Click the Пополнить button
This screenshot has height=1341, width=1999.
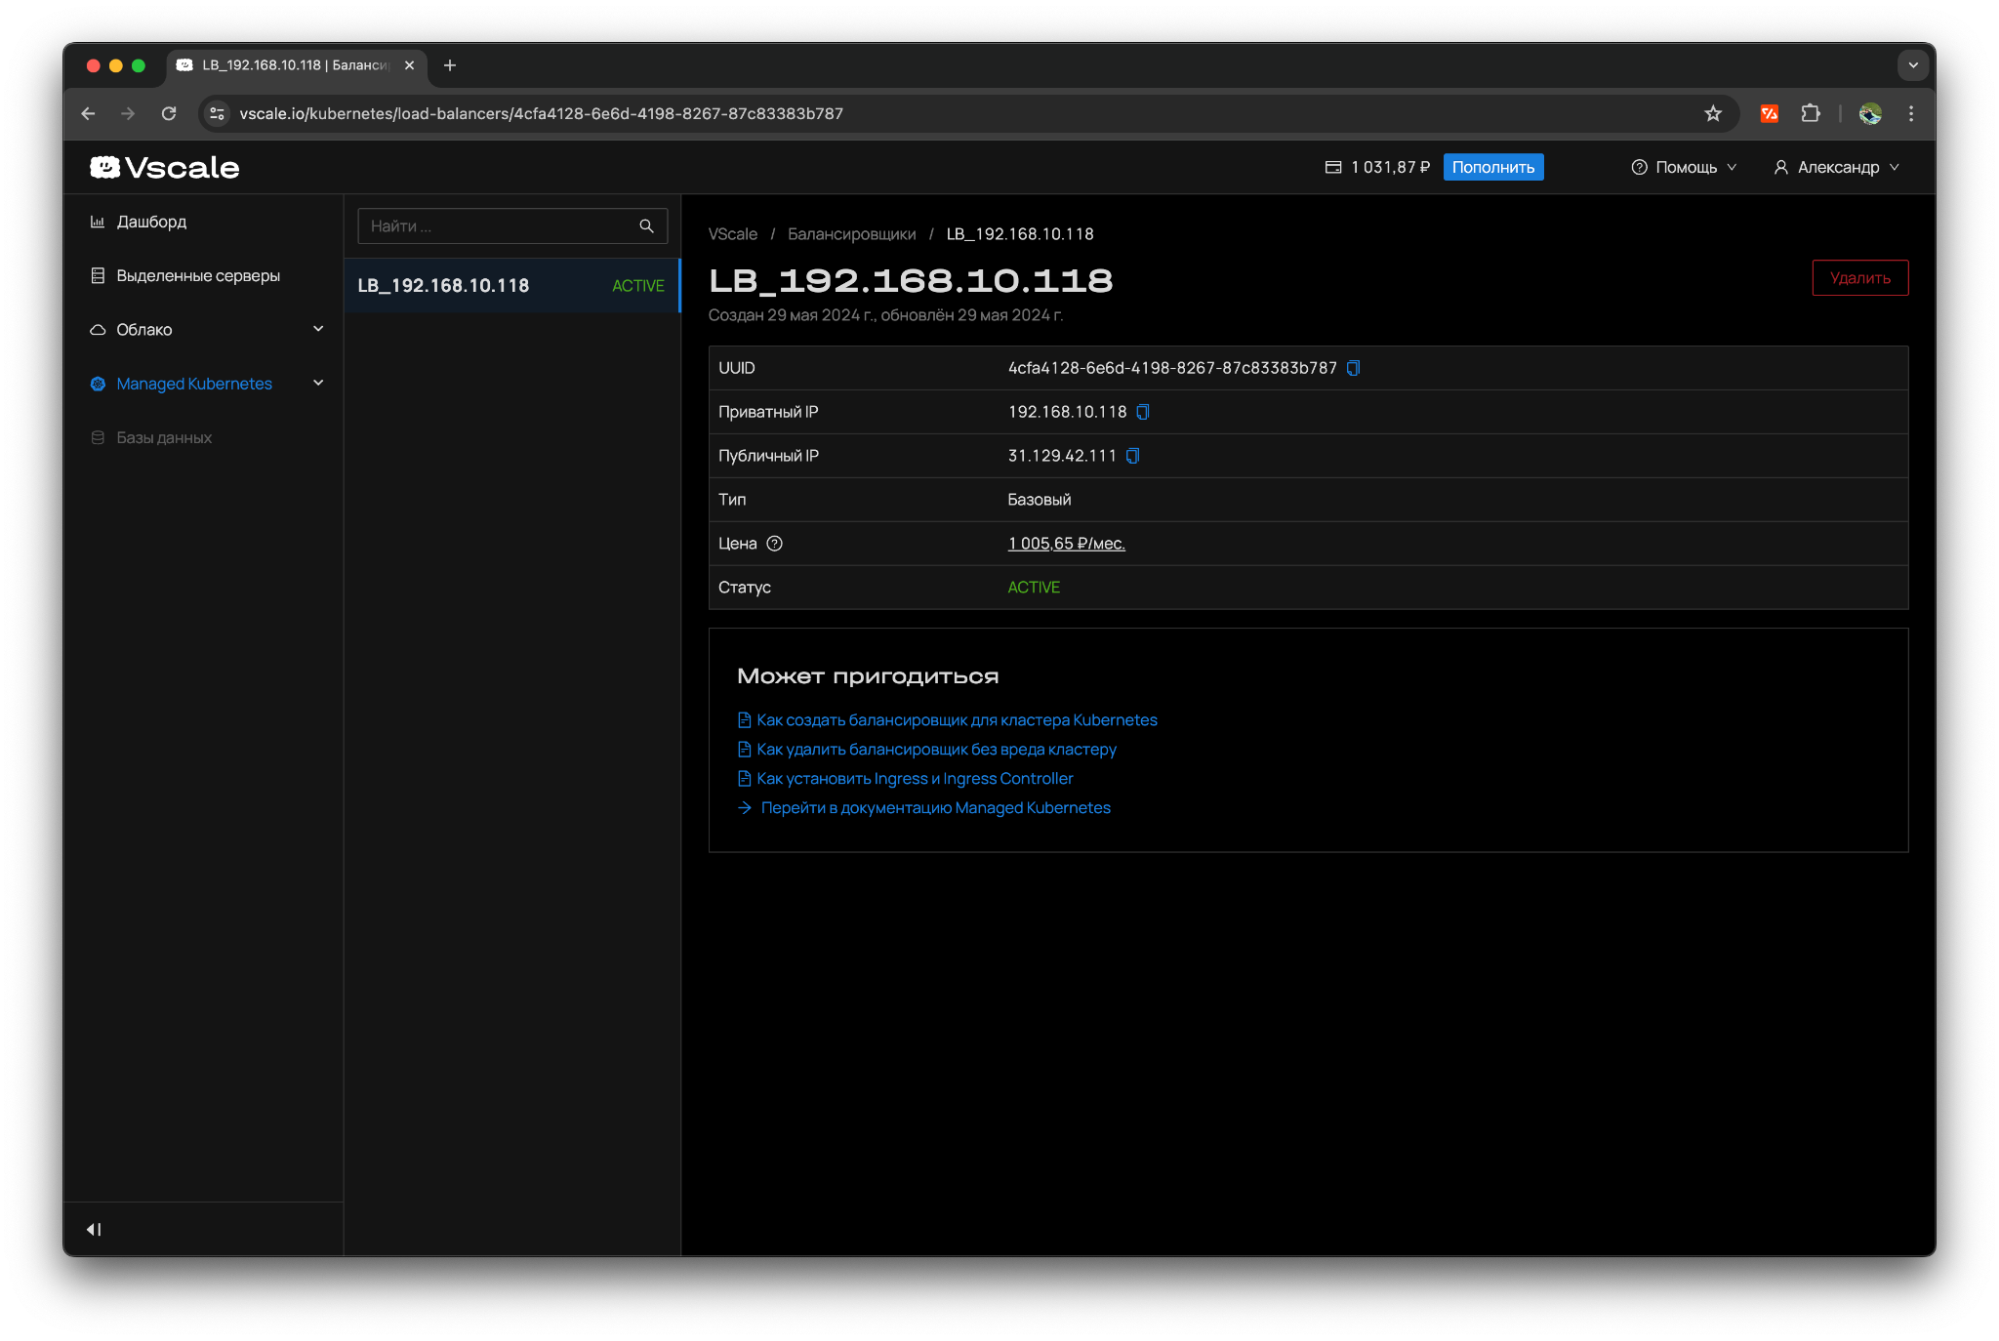click(1493, 167)
